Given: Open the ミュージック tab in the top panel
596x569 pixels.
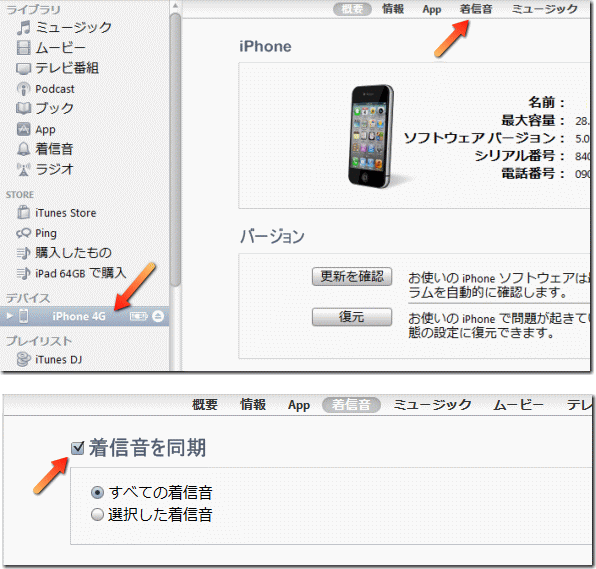Looking at the screenshot, I should pyautogui.click(x=545, y=9).
